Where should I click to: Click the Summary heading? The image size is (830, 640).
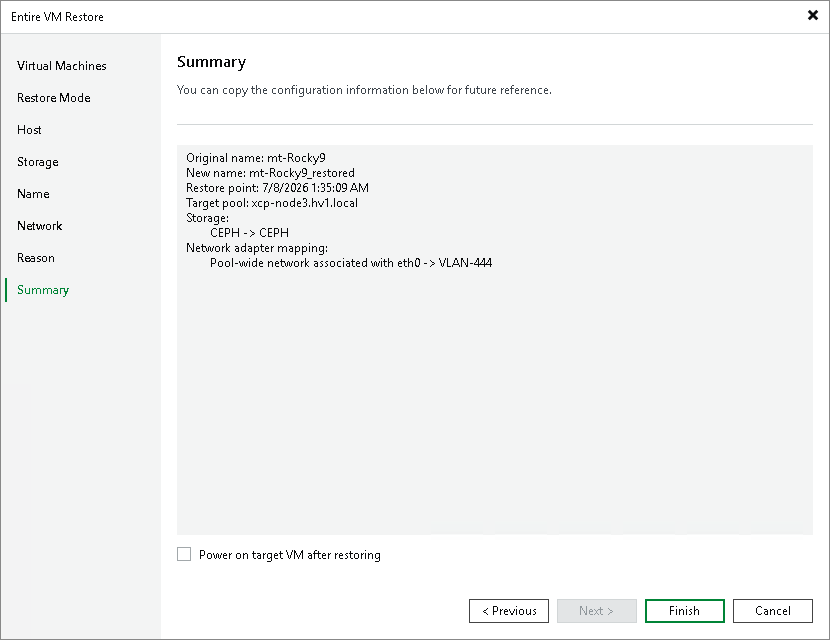(x=211, y=62)
